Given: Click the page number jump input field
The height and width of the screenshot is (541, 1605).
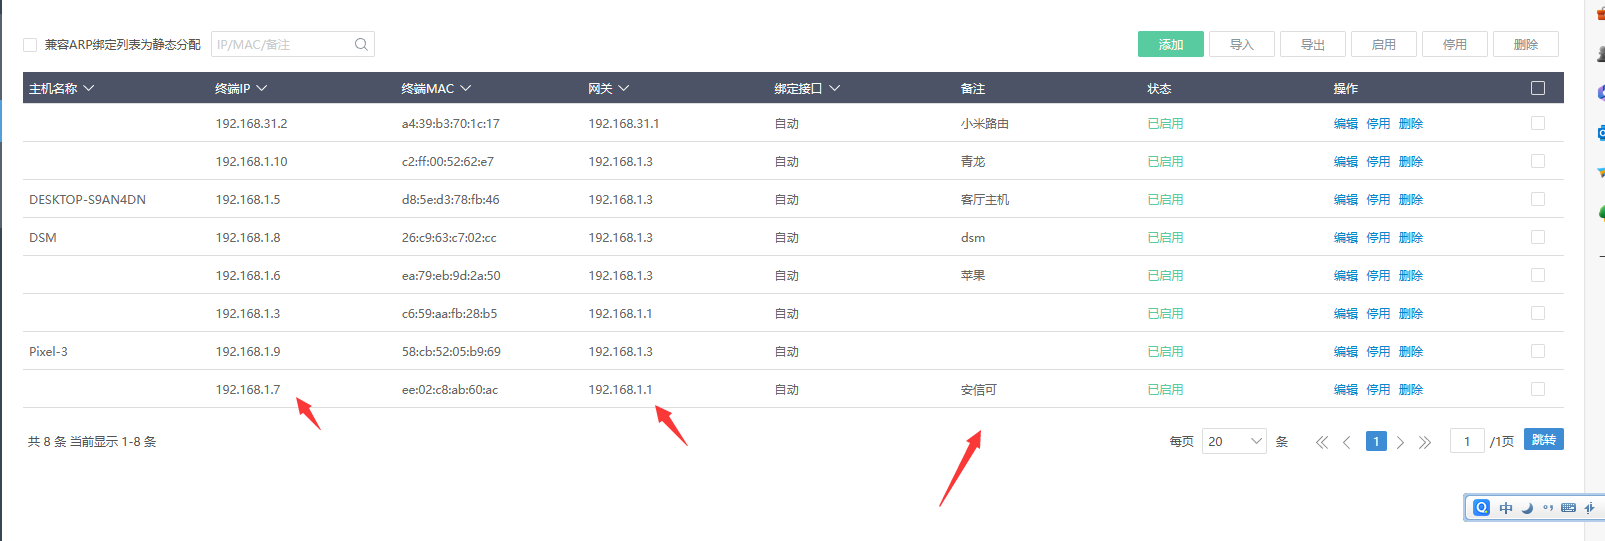Looking at the screenshot, I should 1467,441.
